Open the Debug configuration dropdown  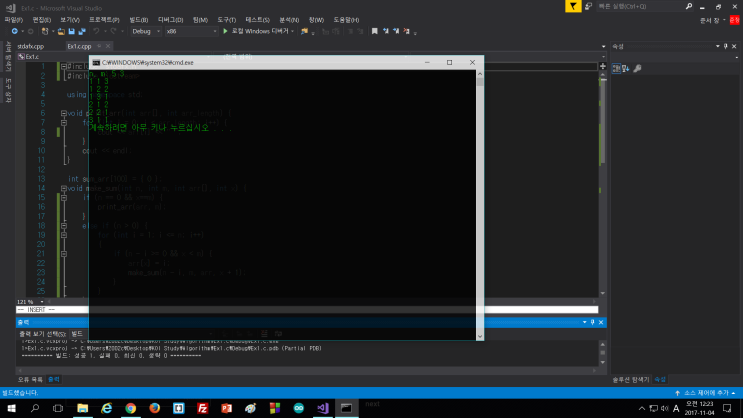coord(145,31)
